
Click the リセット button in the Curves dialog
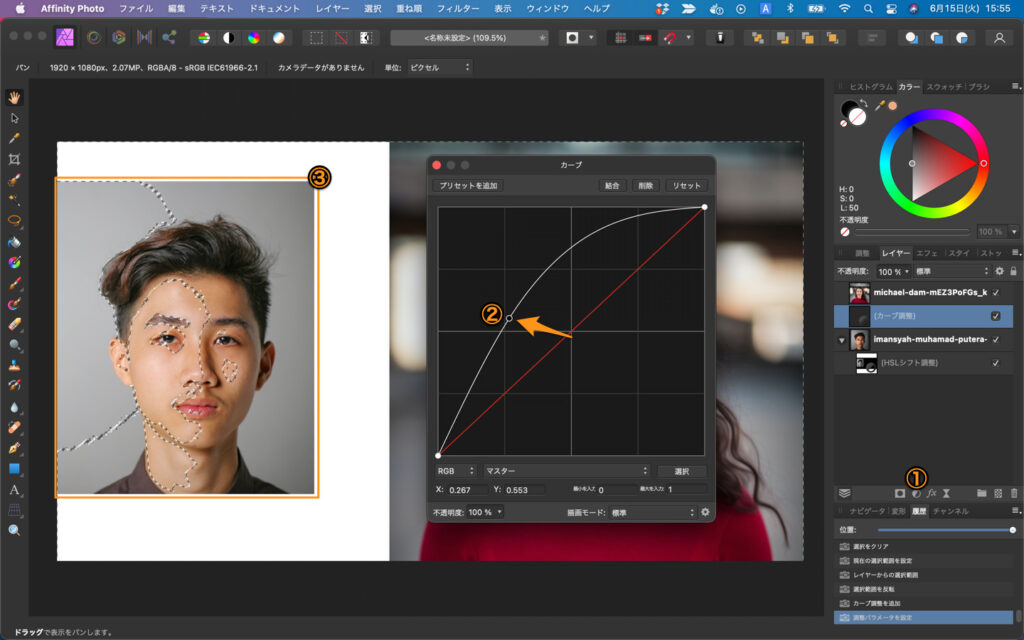pyautogui.click(x=686, y=186)
